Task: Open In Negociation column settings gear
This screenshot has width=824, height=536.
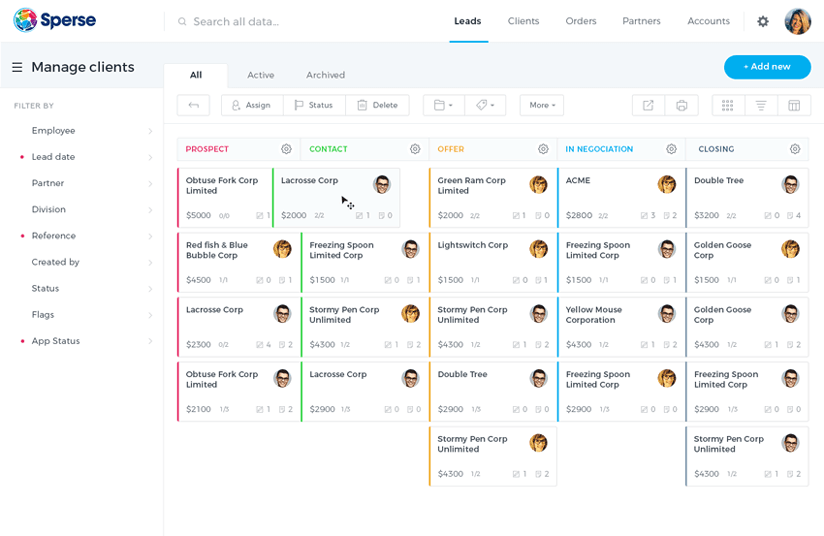Action: 672,149
